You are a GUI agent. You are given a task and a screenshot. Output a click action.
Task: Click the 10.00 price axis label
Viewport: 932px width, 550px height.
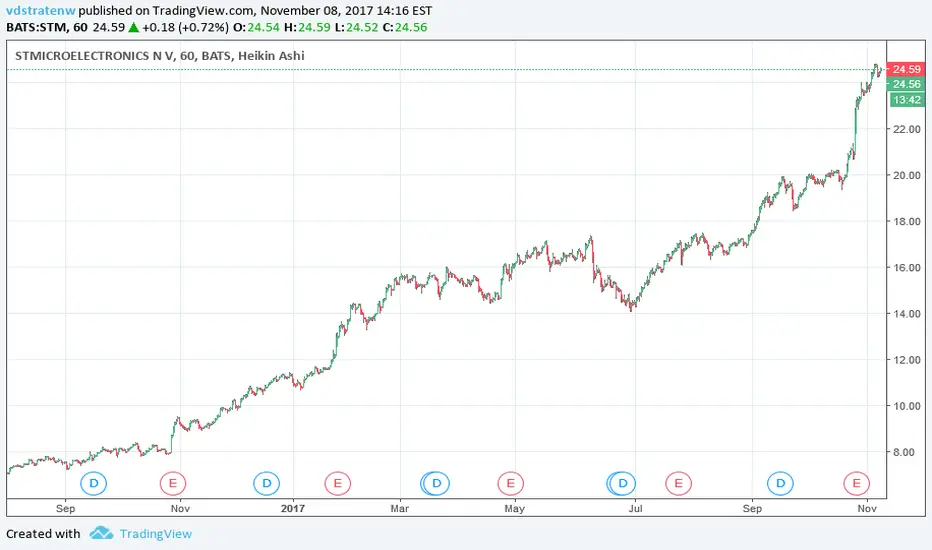click(x=906, y=406)
